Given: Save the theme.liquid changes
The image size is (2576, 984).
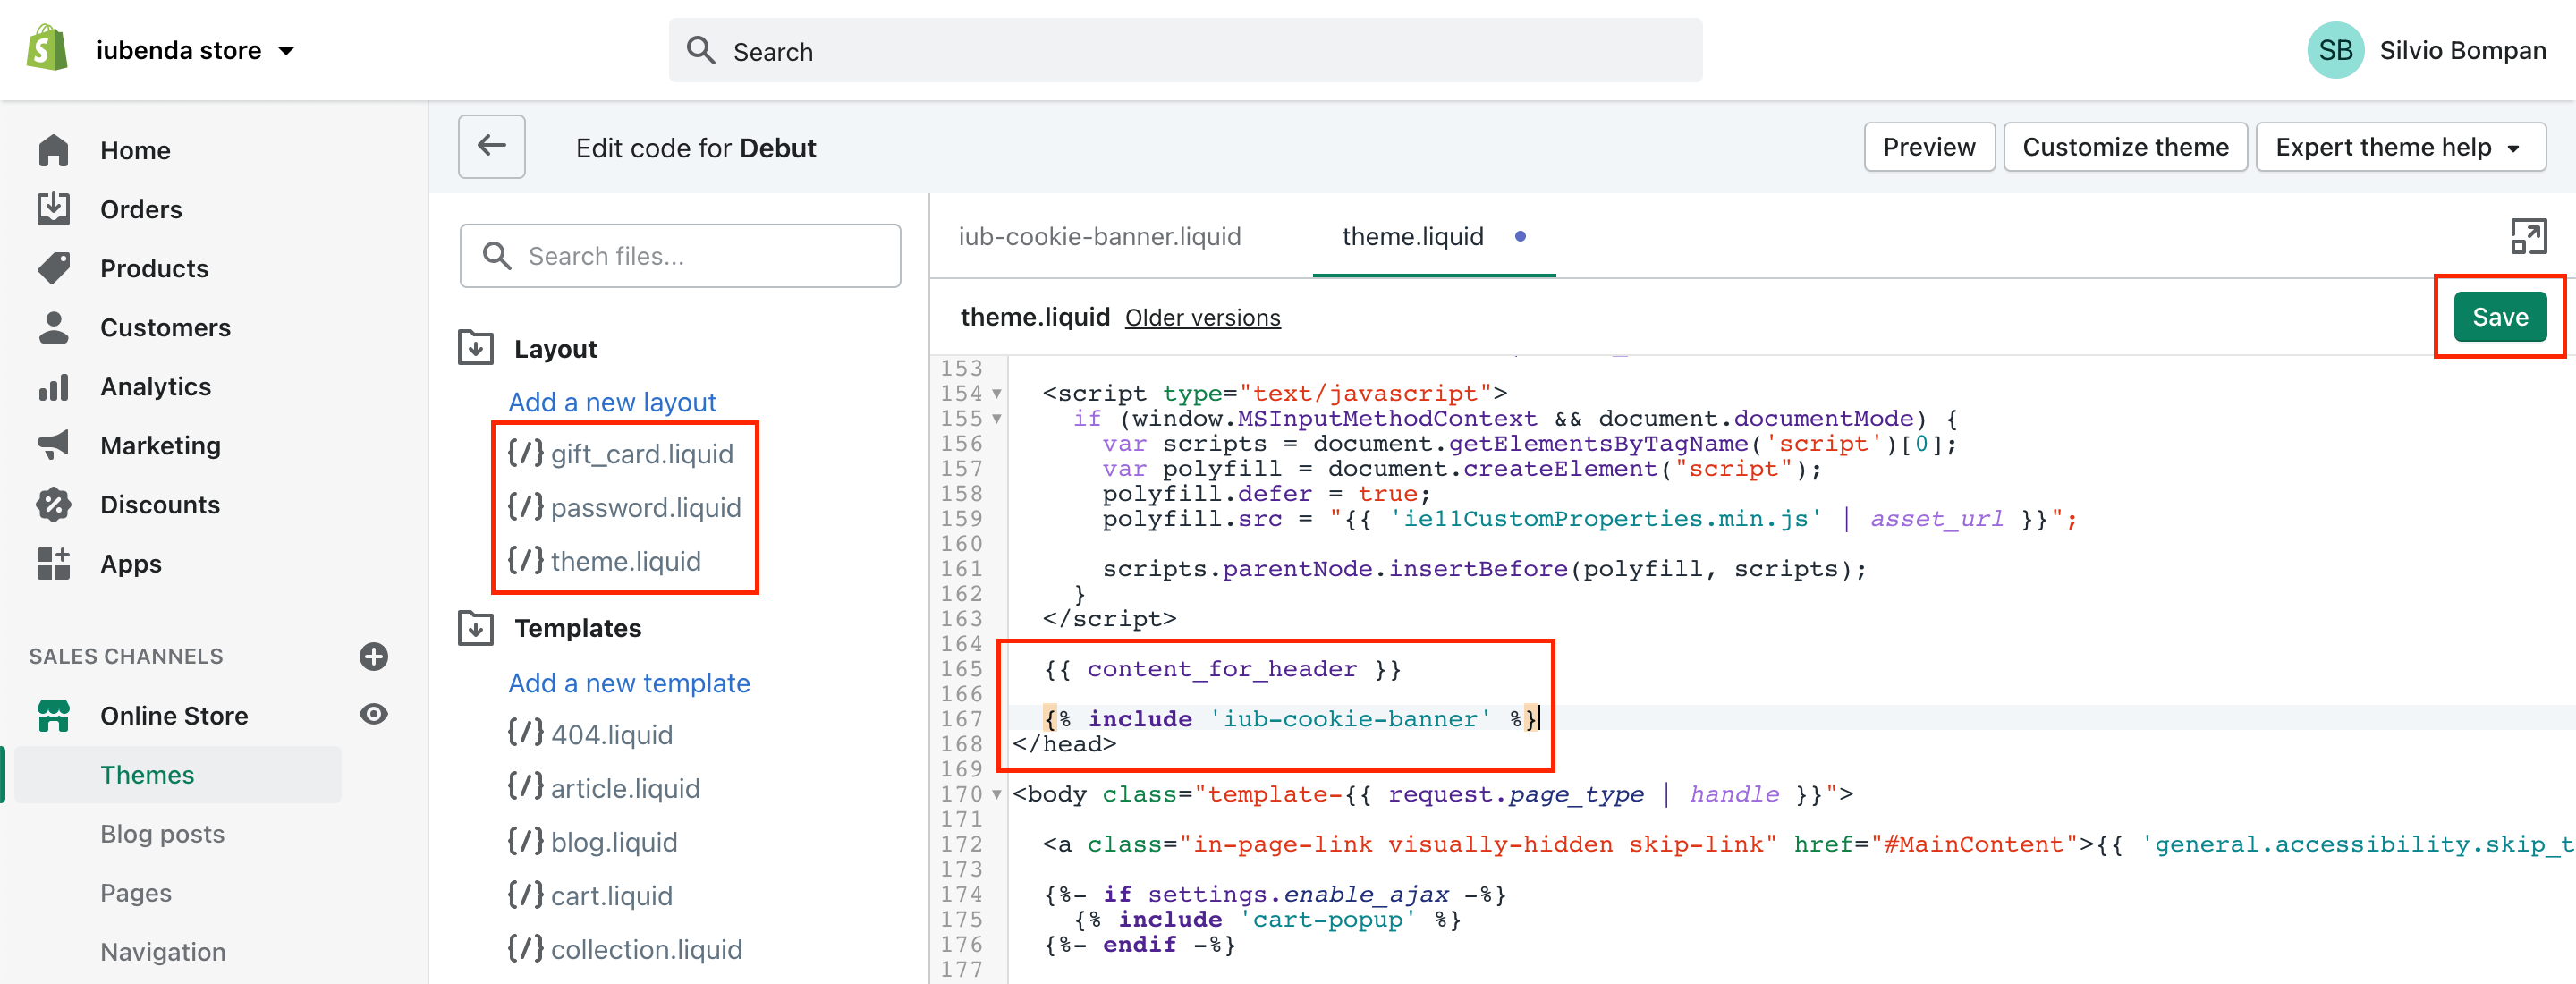Looking at the screenshot, I should 2499,317.
